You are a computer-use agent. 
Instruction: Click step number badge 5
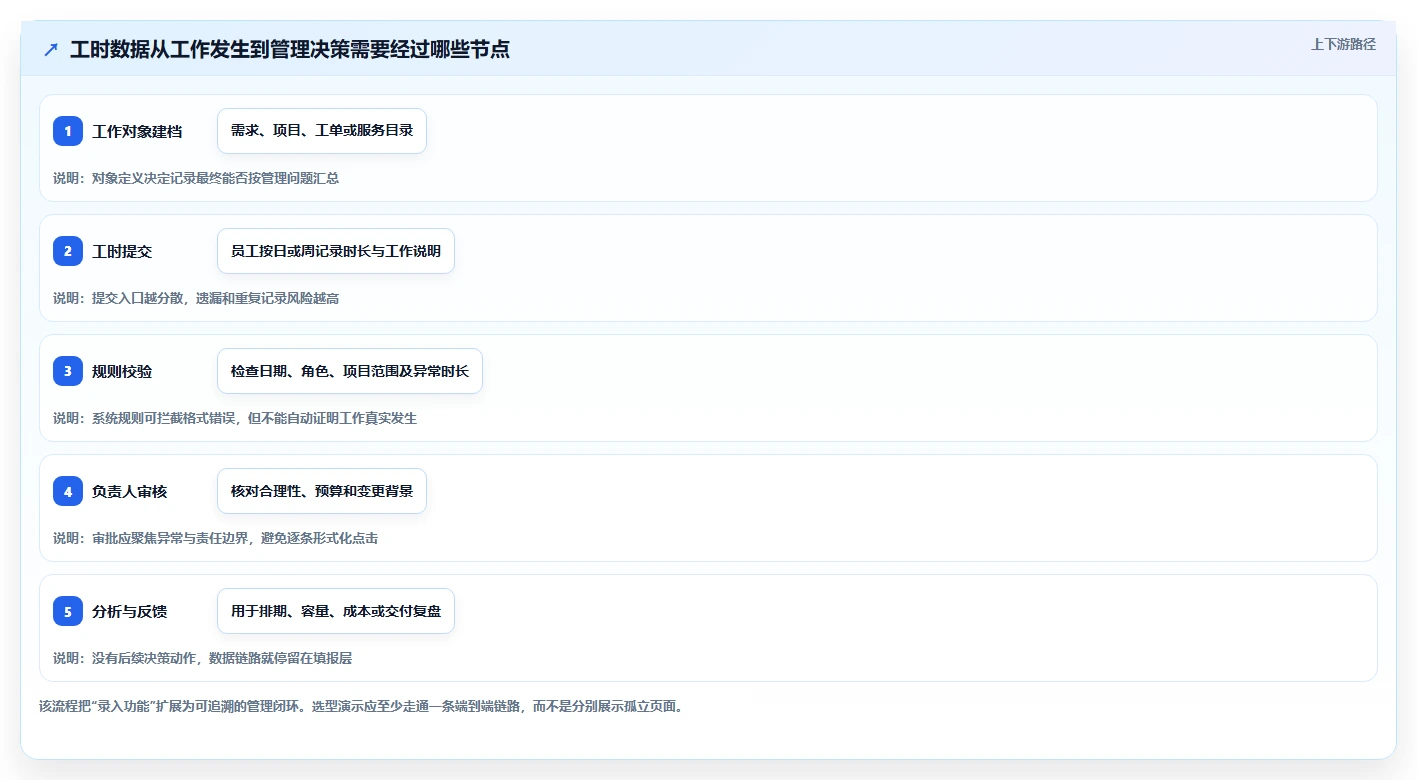(68, 611)
